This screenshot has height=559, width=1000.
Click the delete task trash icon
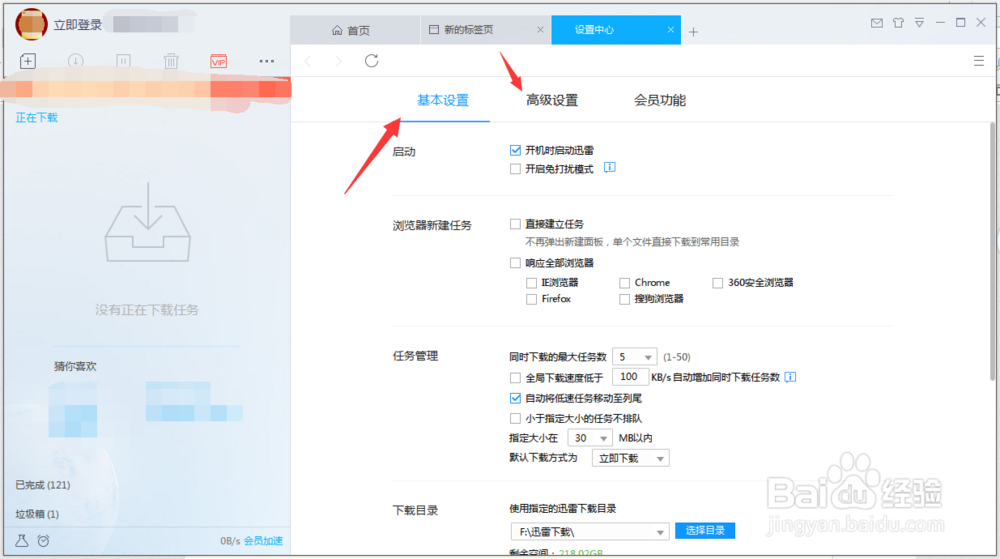pos(171,61)
